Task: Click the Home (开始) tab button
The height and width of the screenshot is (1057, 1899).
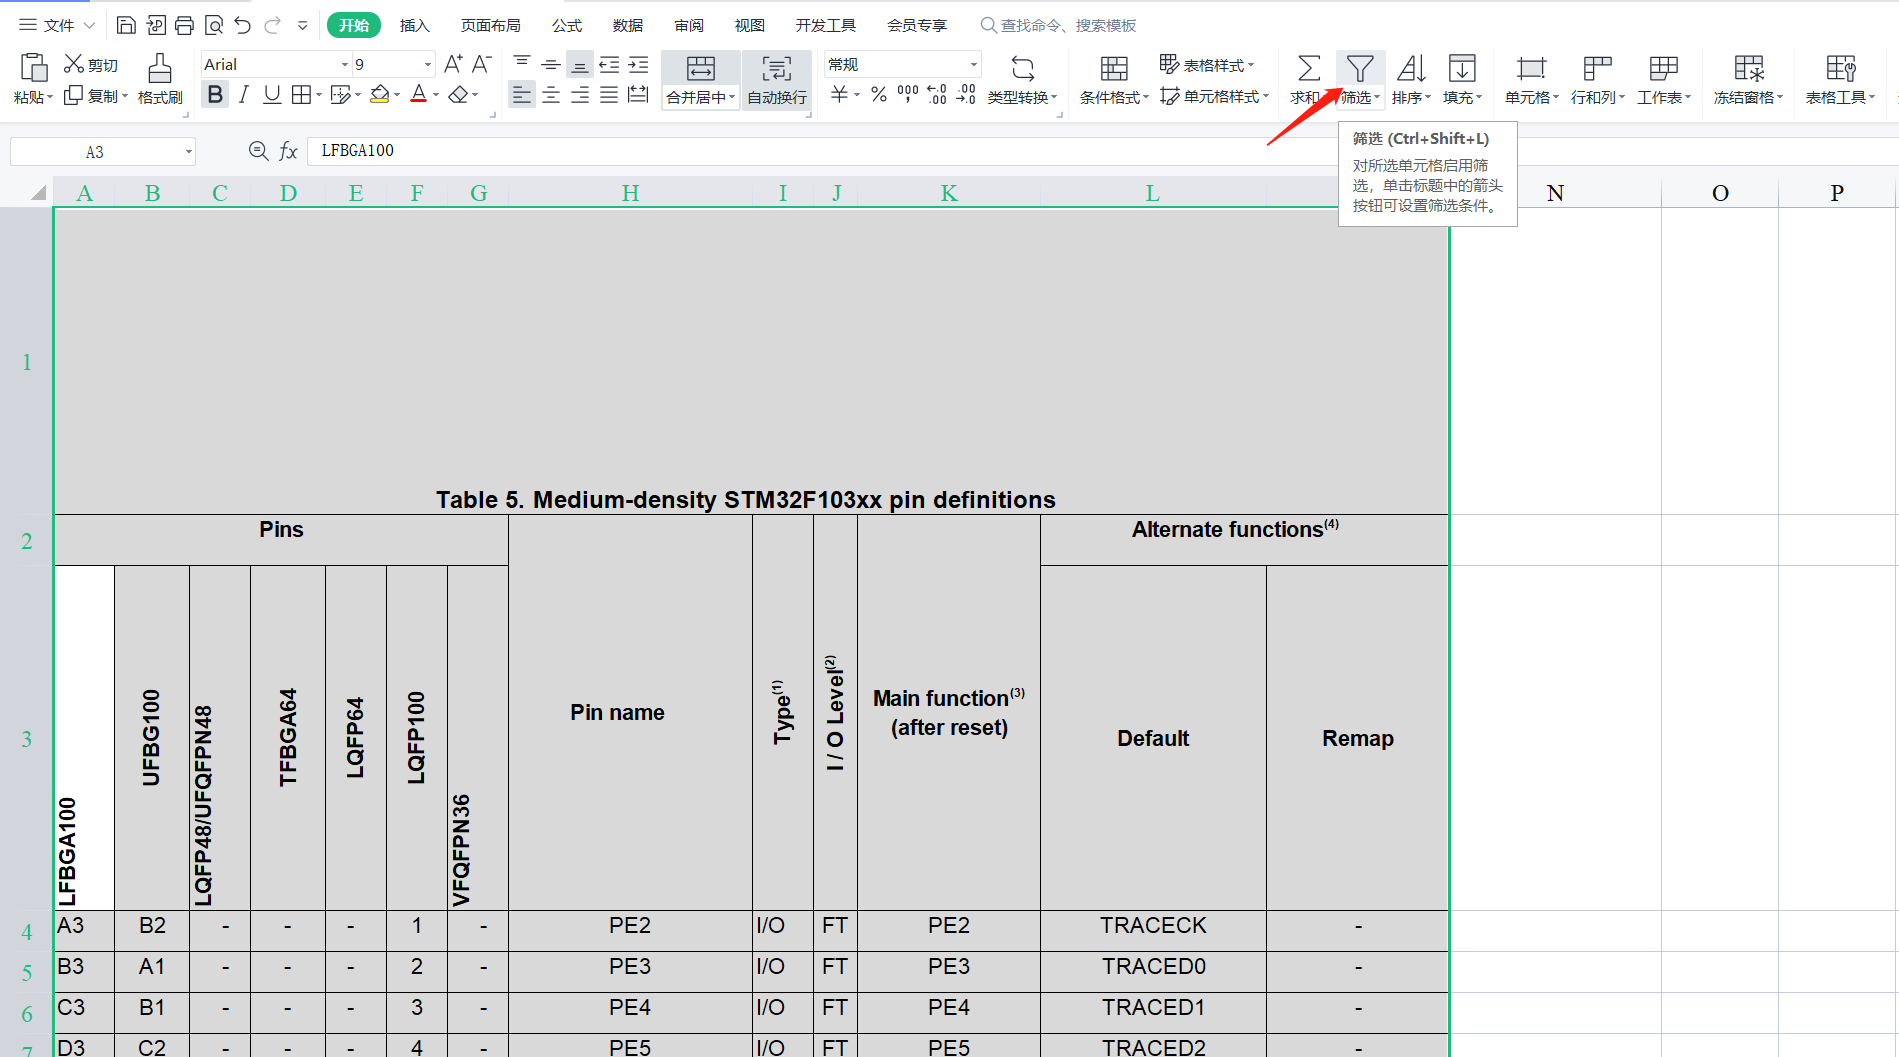Action: pos(354,25)
